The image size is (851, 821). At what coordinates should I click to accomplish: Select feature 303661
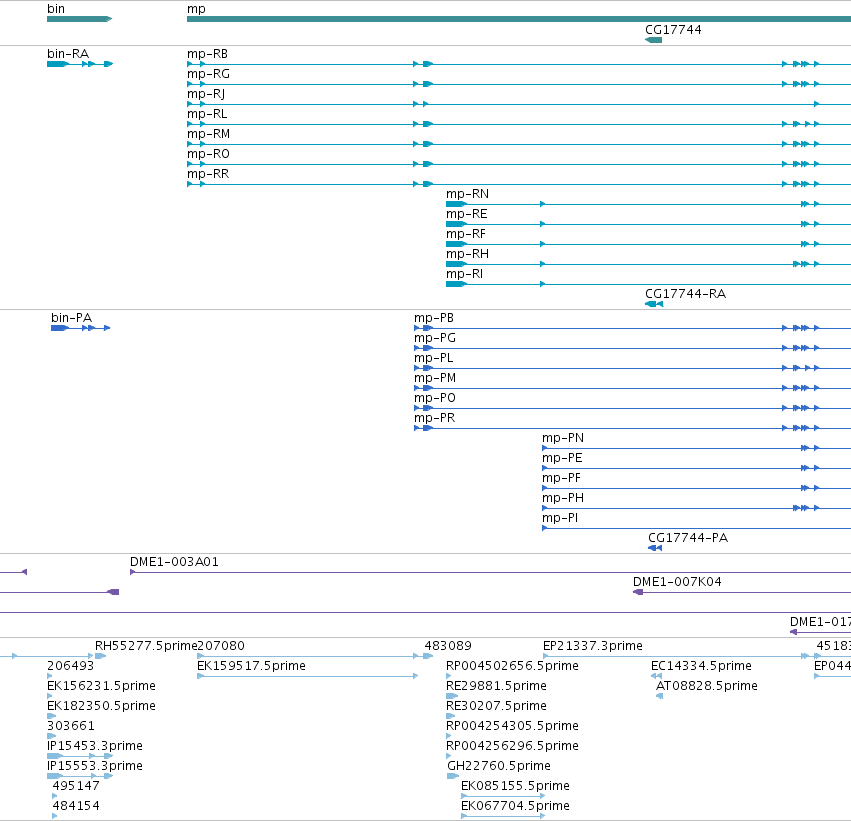(x=71, y=727)
